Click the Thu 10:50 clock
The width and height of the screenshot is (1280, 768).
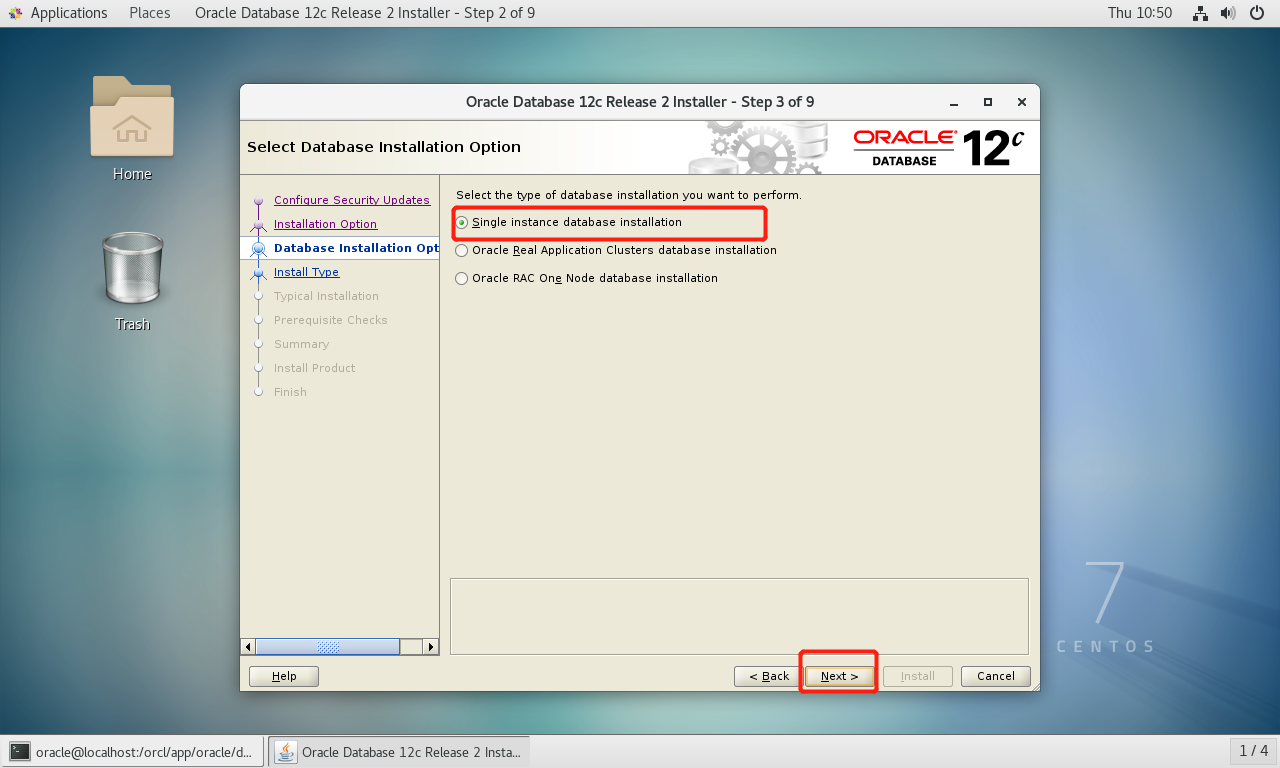(x=1140, y=13)
